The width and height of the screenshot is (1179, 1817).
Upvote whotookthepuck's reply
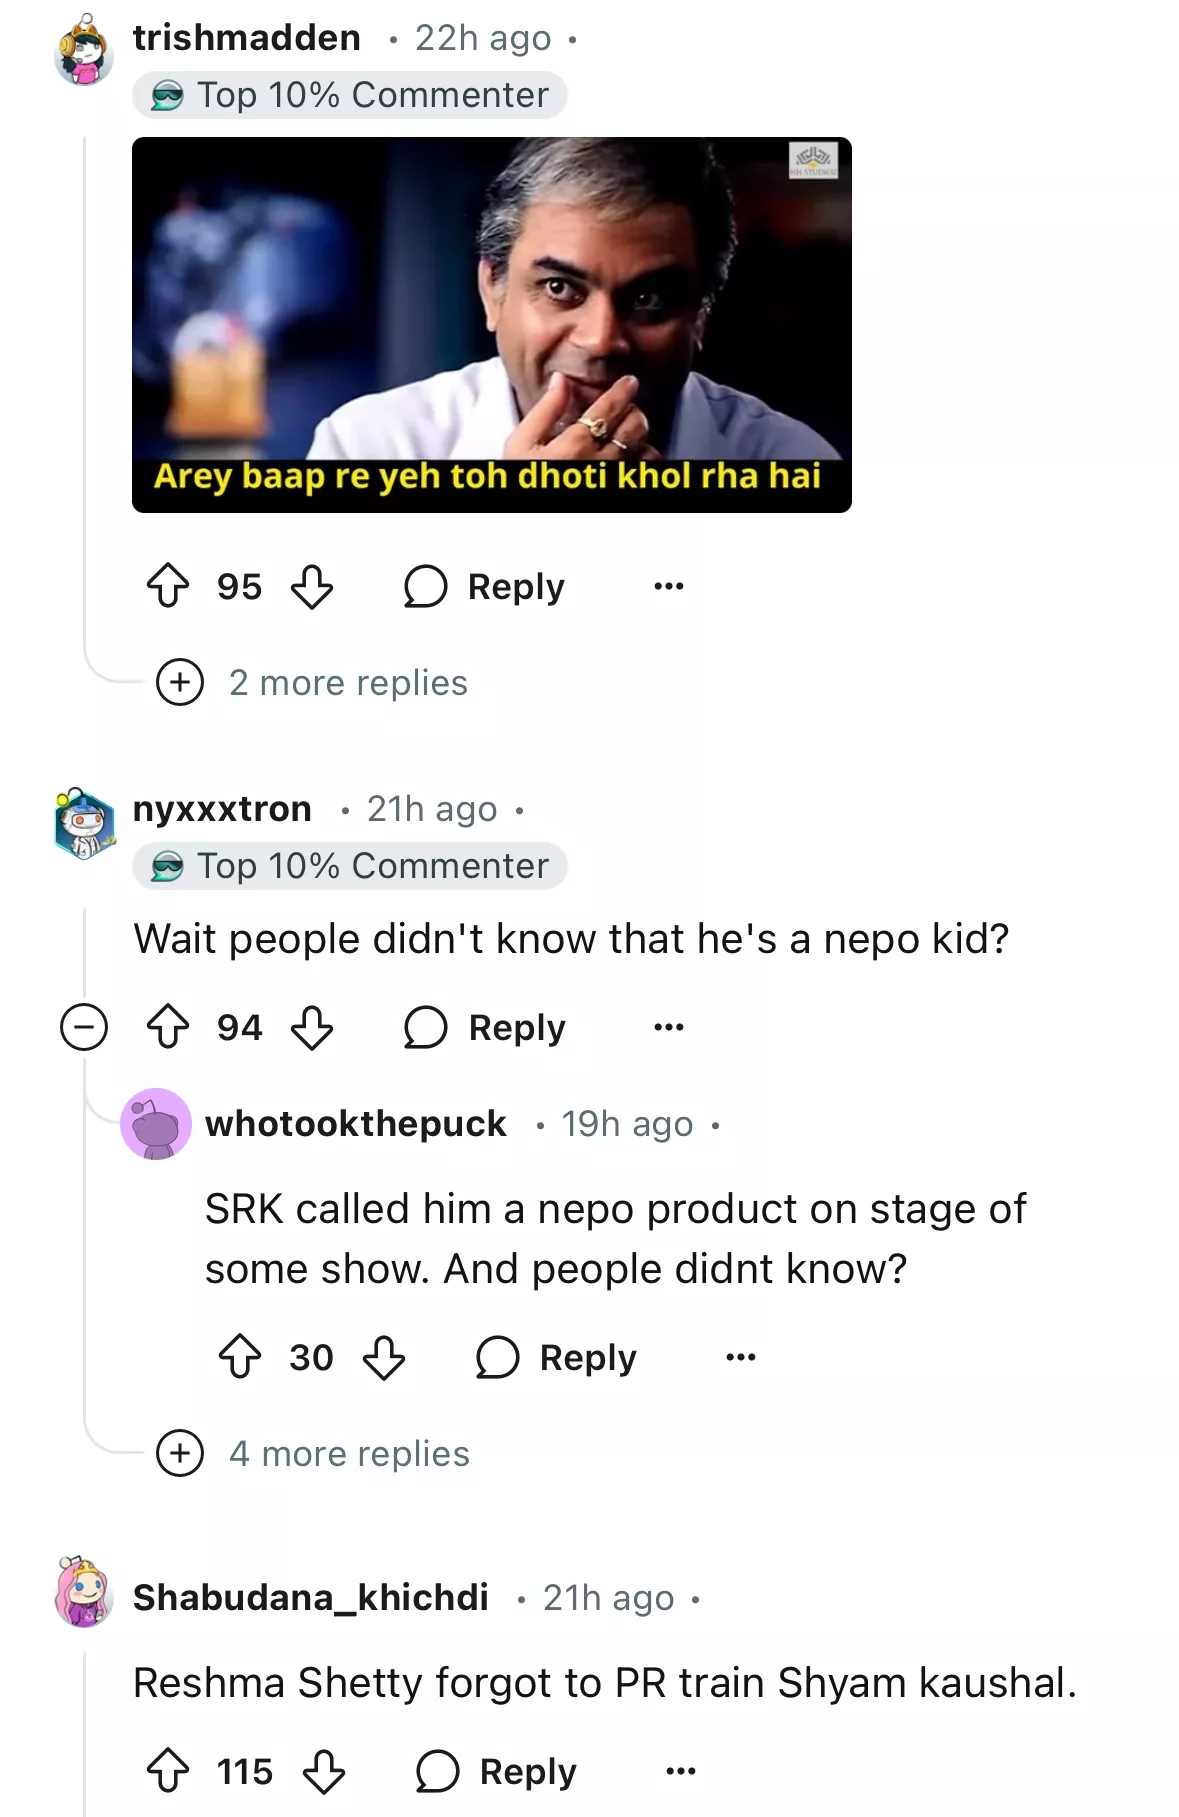240,1357
